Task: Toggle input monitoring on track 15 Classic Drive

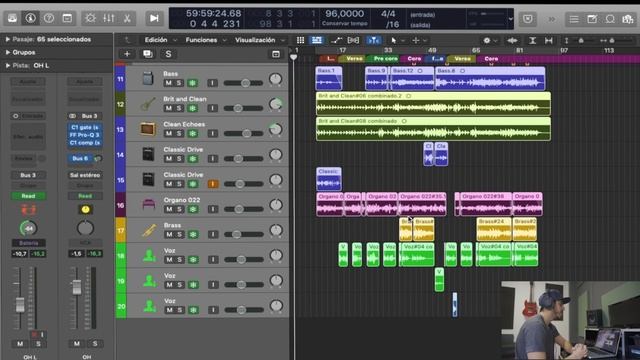Action: click(213, 184)
